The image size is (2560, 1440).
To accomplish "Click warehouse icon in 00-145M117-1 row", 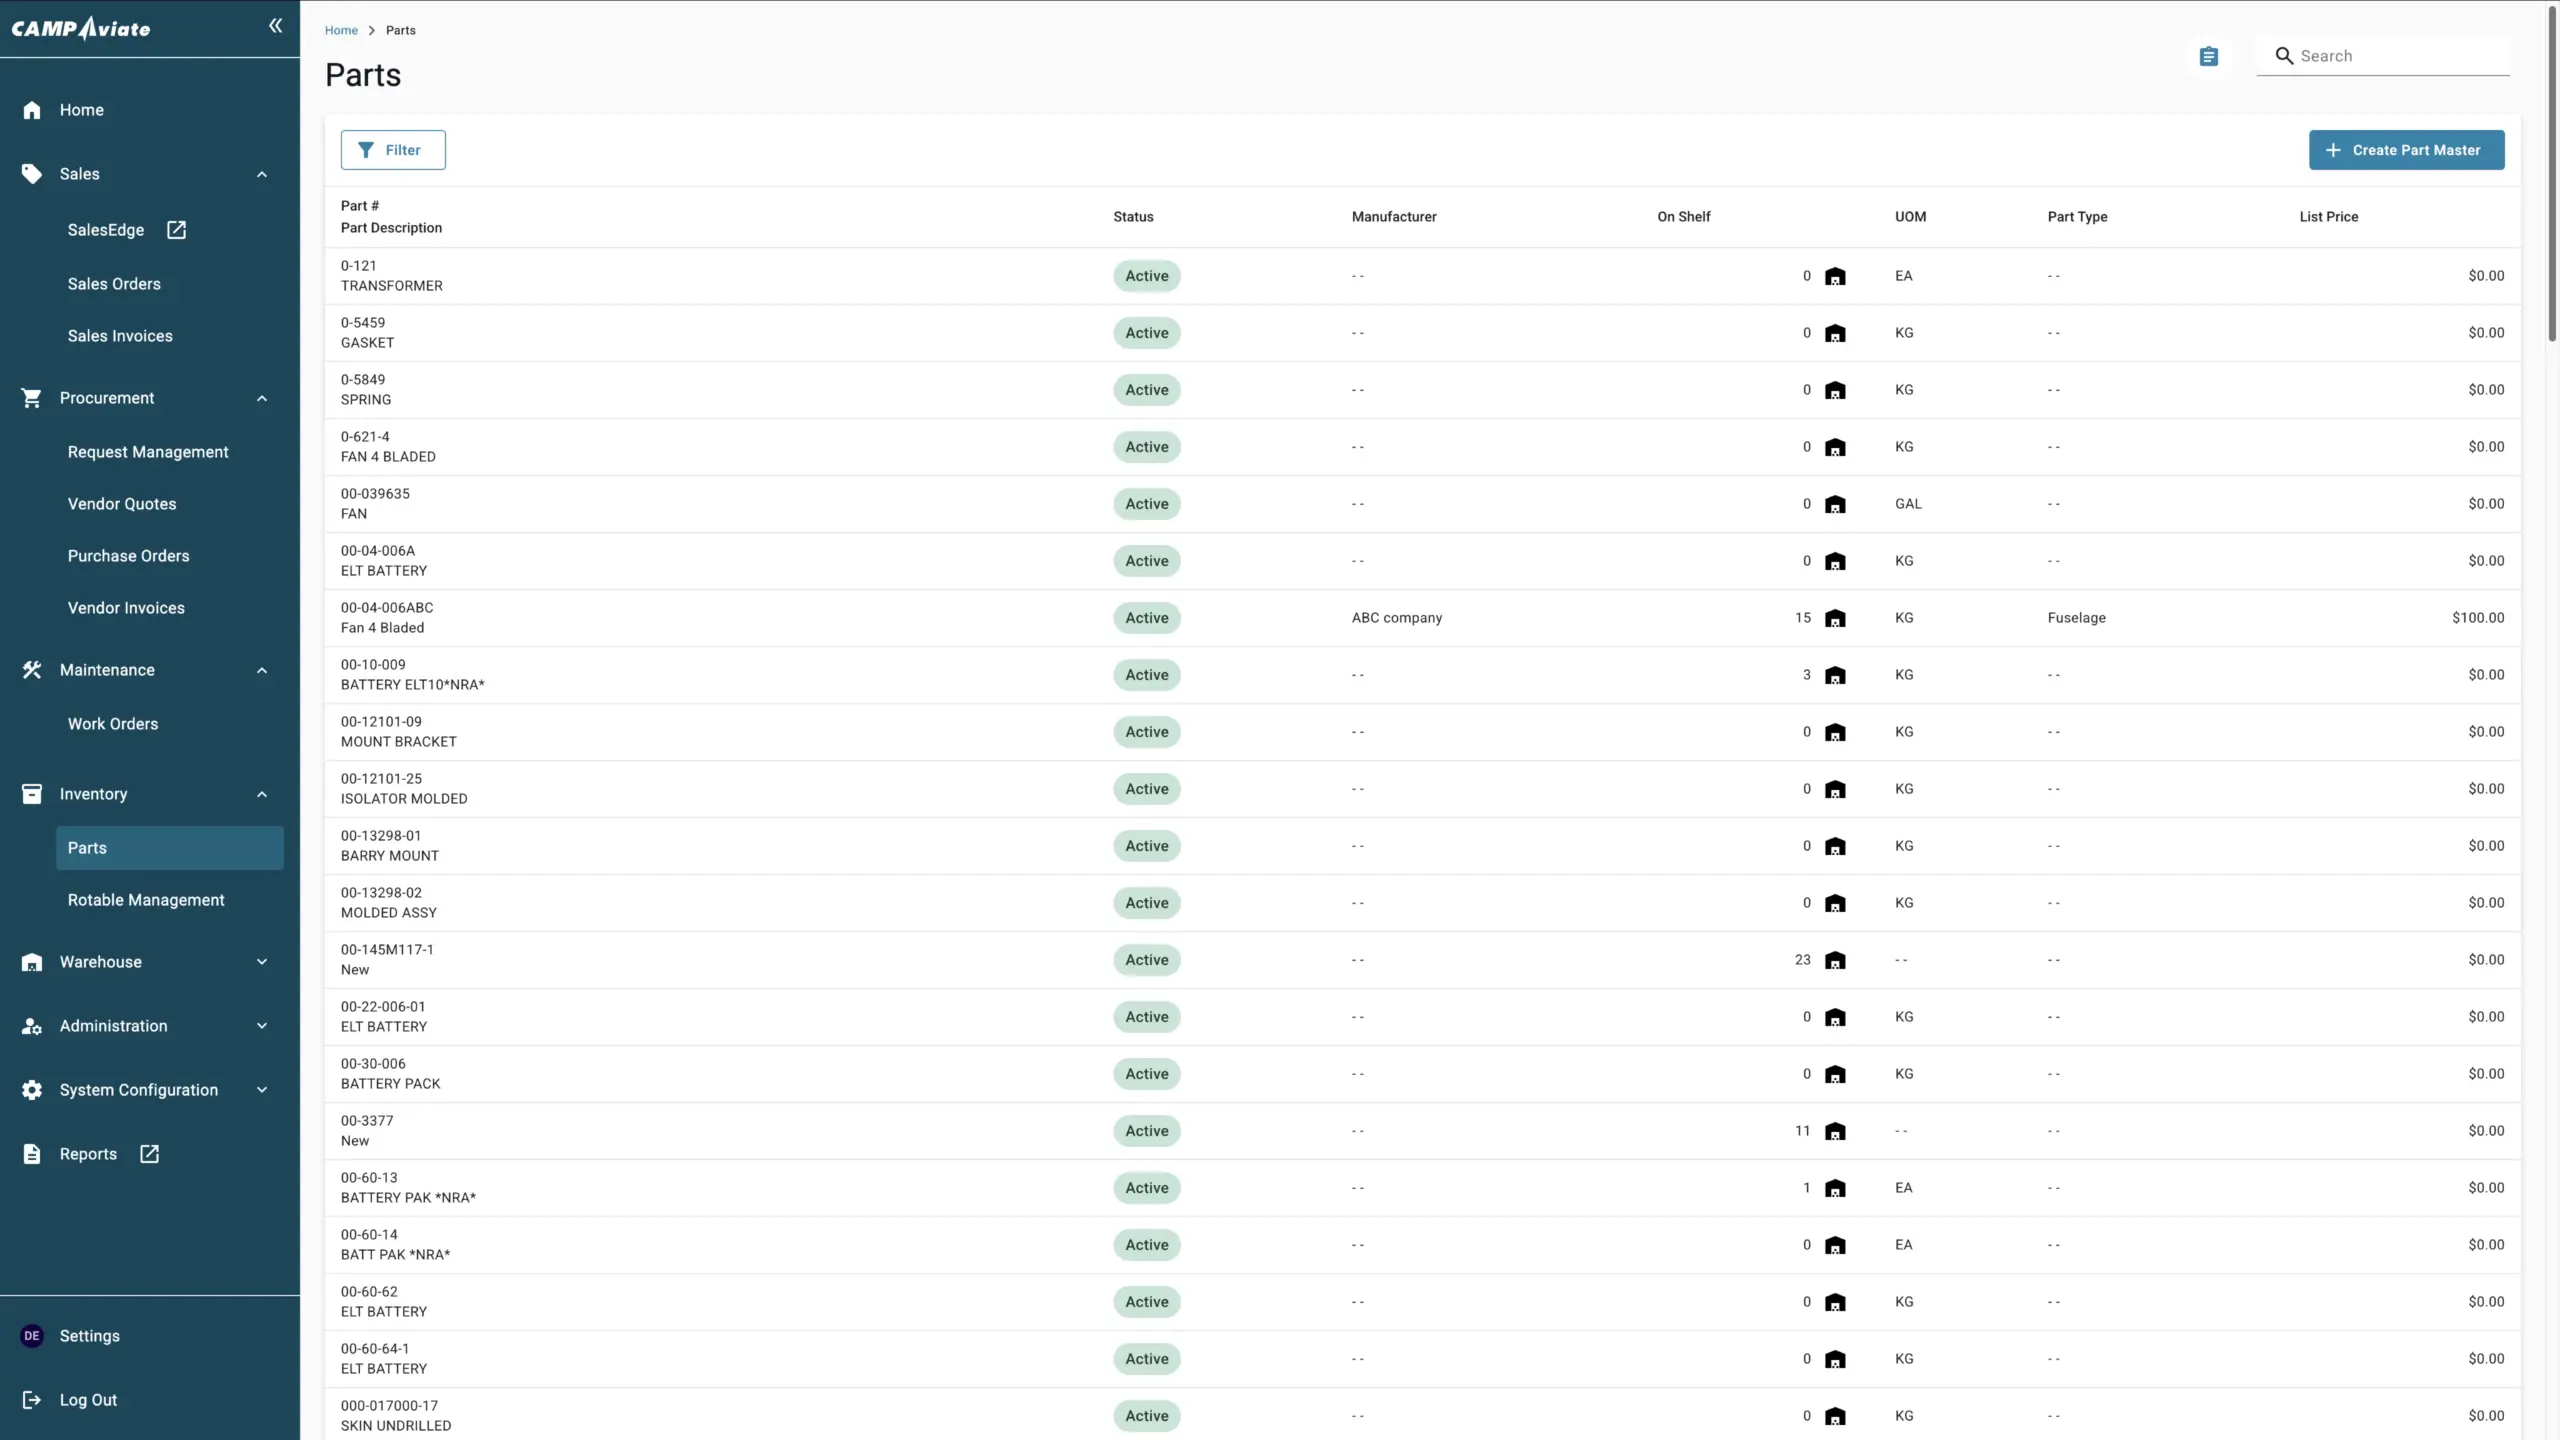I will click(x=1834, y=961).
